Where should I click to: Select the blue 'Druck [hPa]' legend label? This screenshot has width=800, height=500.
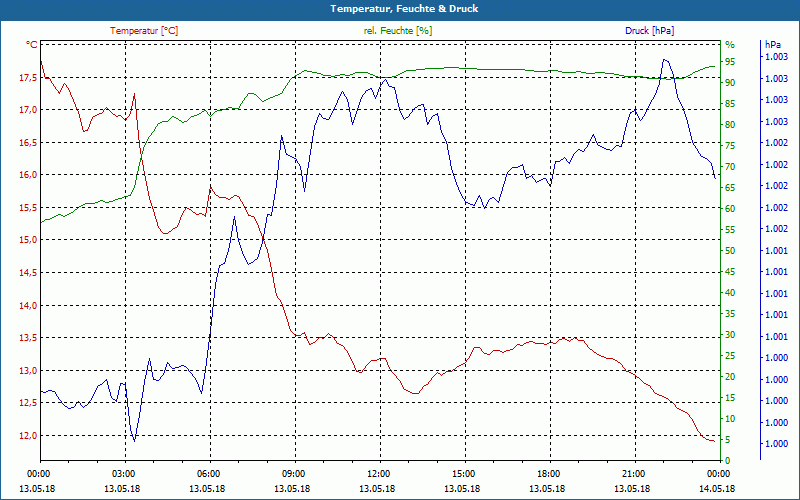click(649, 31)
